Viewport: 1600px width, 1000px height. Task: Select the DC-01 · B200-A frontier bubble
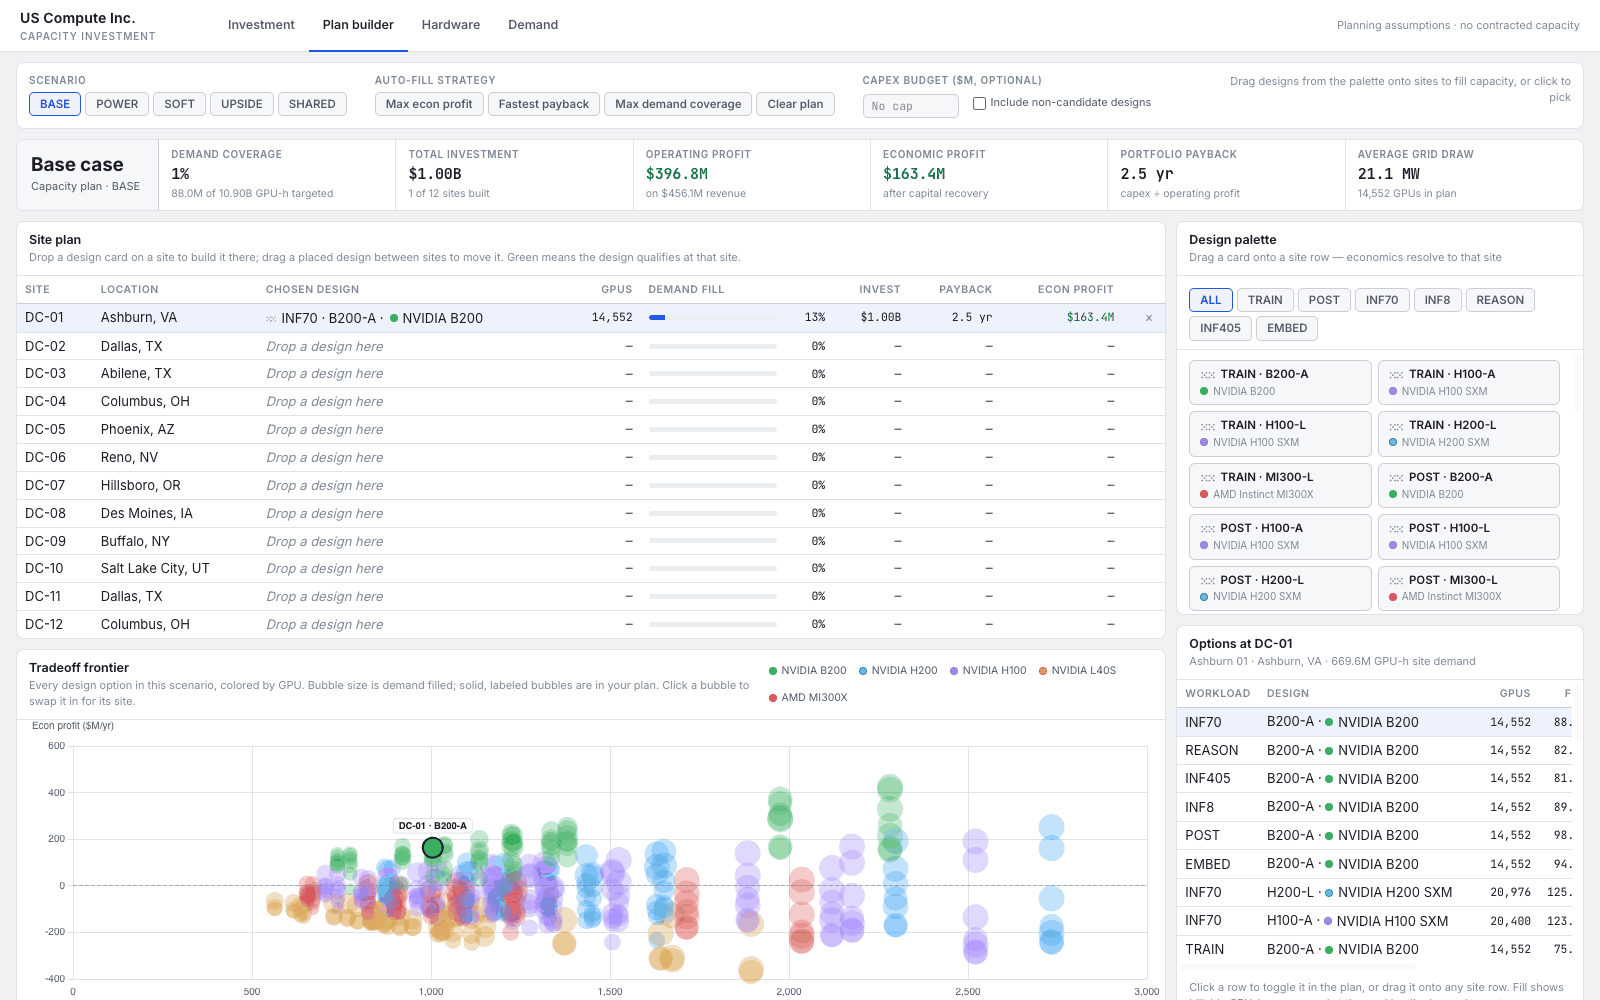click(432, 848)
